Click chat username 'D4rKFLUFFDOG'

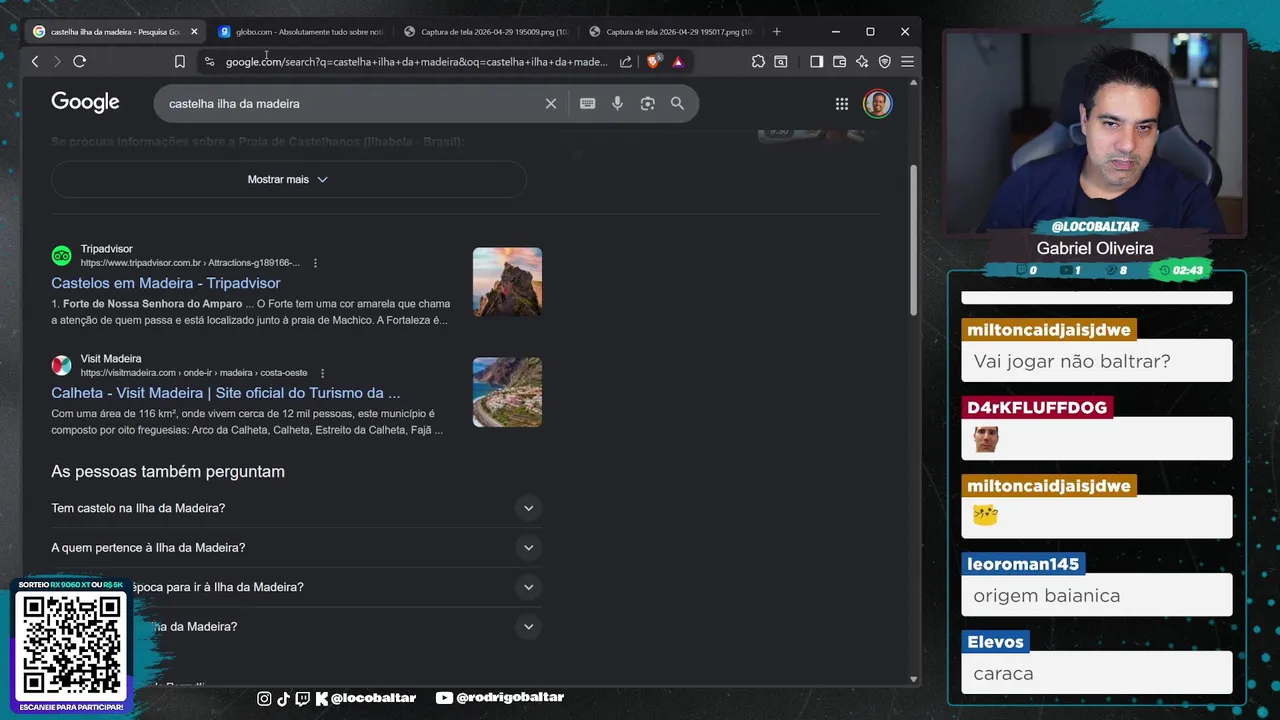(x=1037, y=407)
